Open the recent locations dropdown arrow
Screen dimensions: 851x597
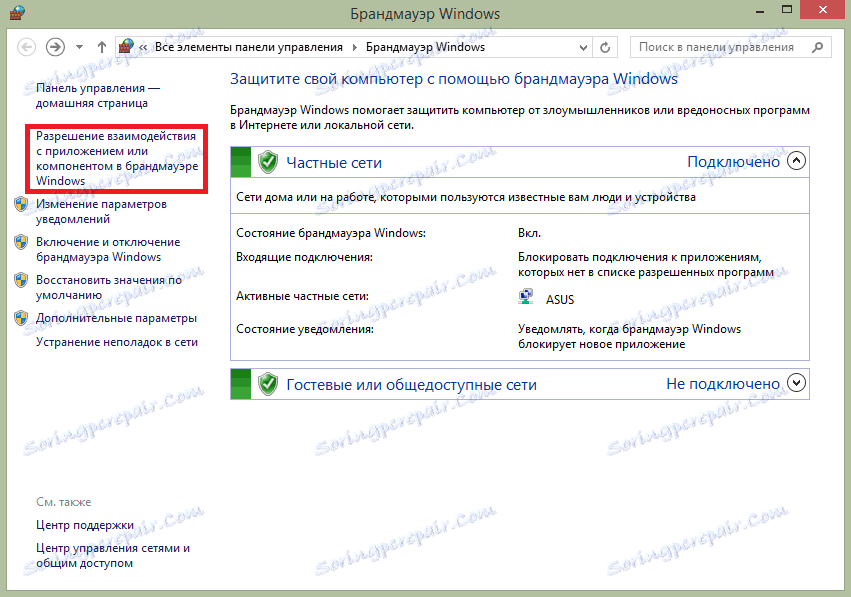click(79, 47)
